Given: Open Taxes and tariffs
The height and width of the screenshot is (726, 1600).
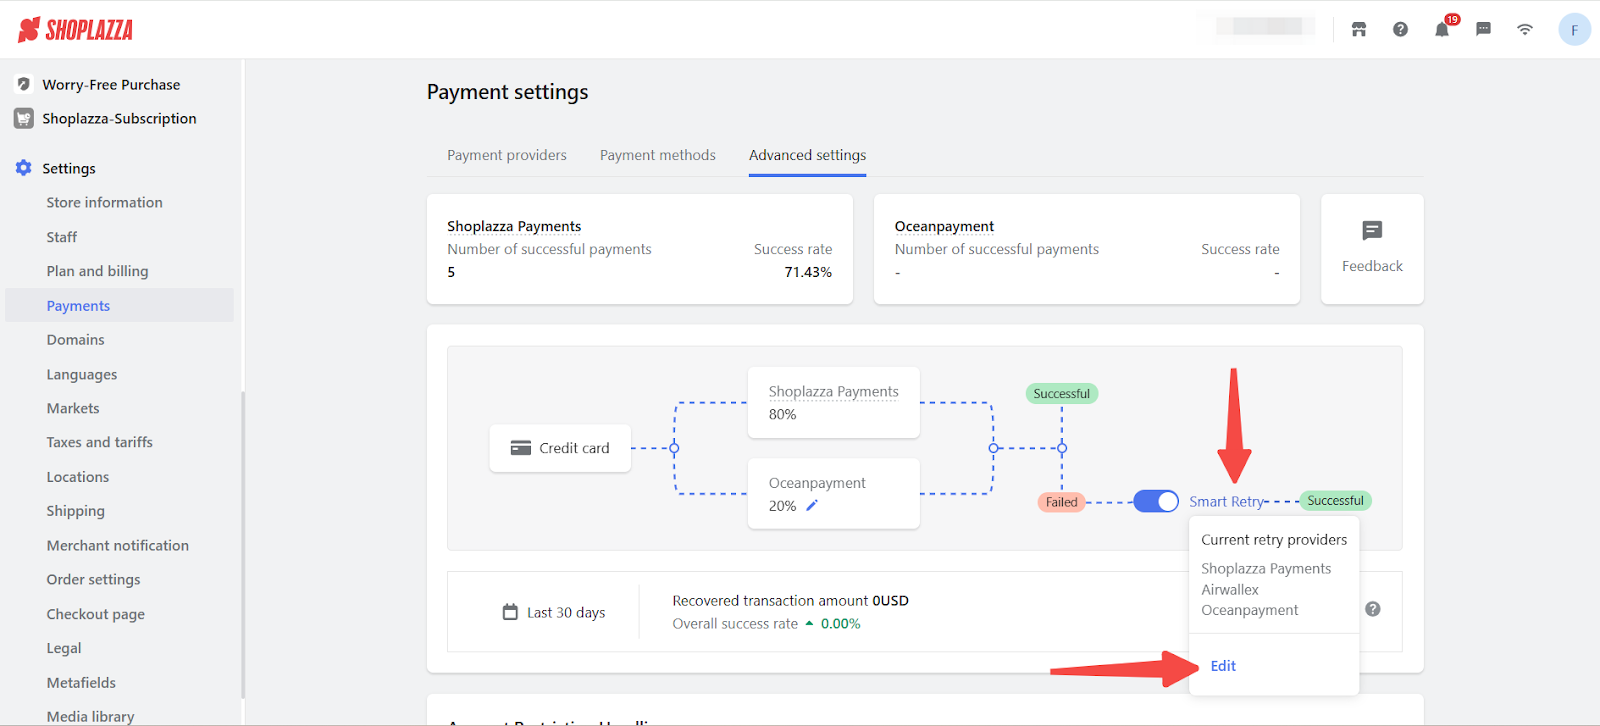Looking at the screenshot, I should [x=99, y=442].
